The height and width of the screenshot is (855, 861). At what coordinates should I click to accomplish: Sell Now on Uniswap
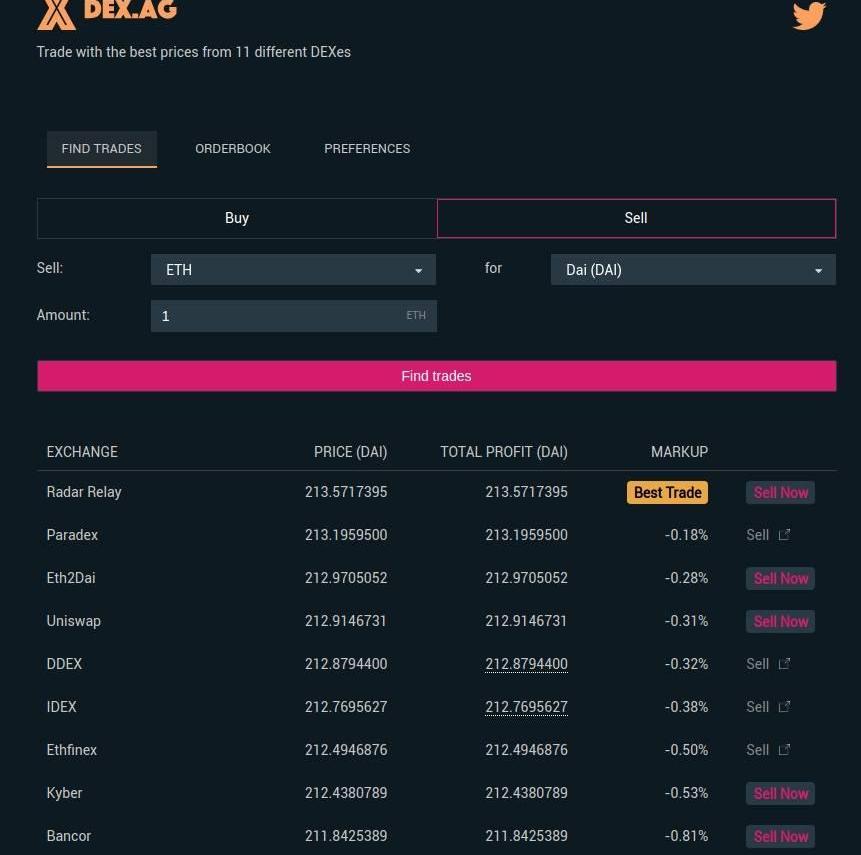pos(780,622)
